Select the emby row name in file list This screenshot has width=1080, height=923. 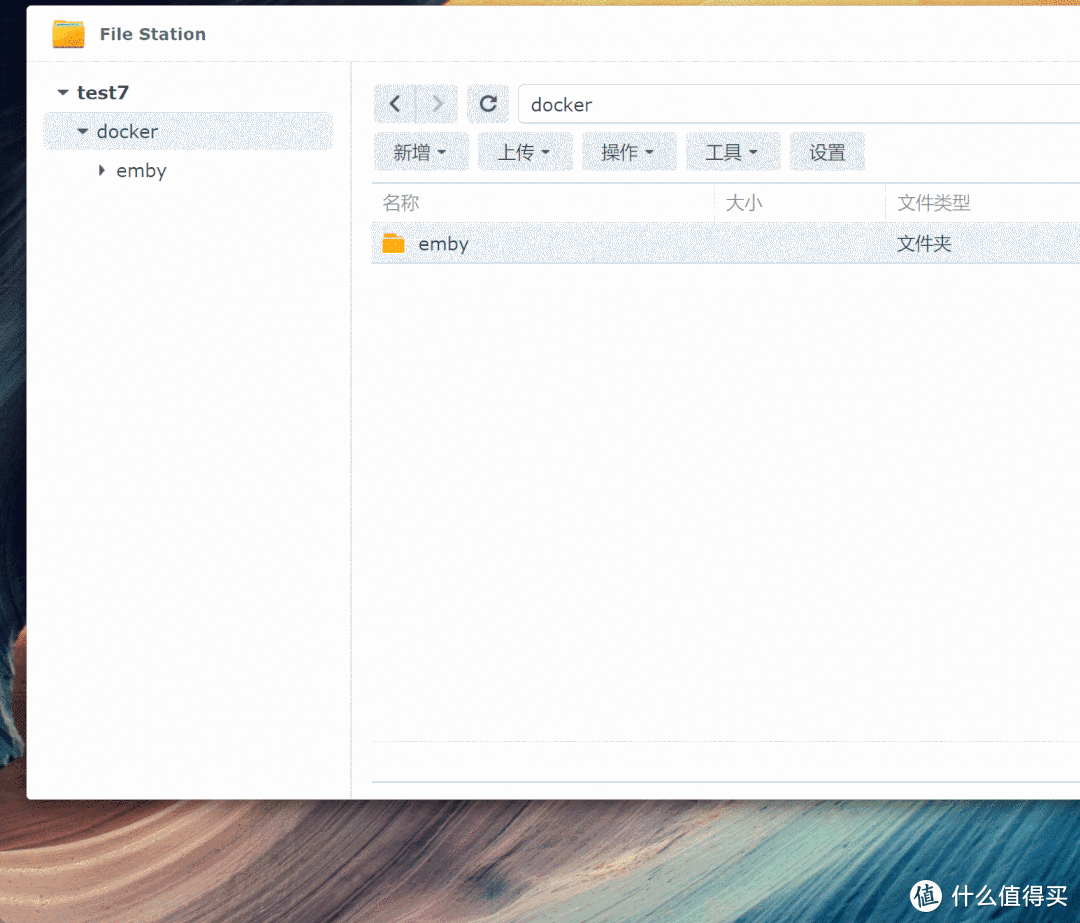[x=444, y=244]
